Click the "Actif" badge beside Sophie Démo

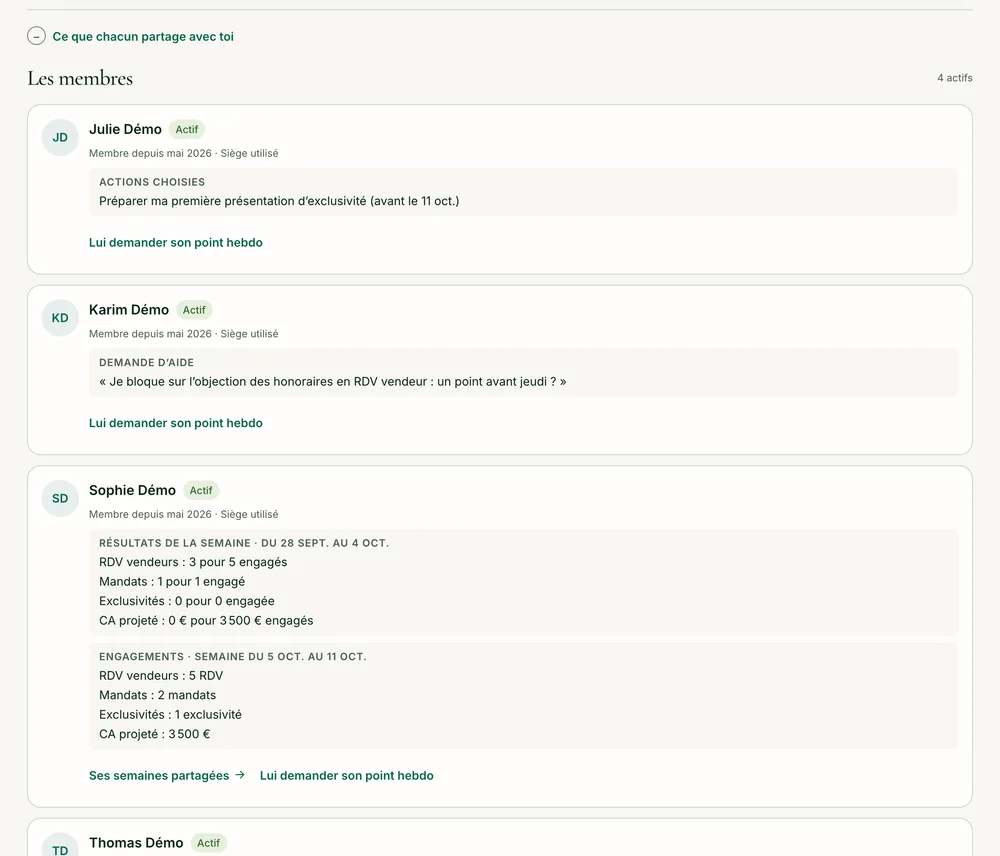(201, 491)
